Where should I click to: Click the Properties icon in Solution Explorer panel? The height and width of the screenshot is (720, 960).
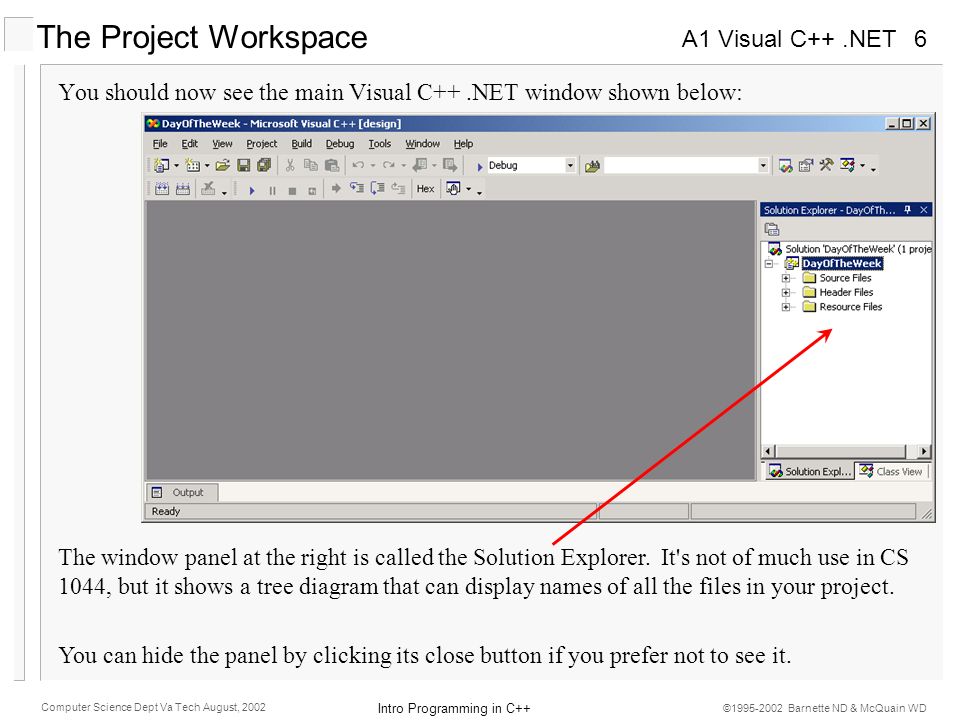tap(772, 230)
